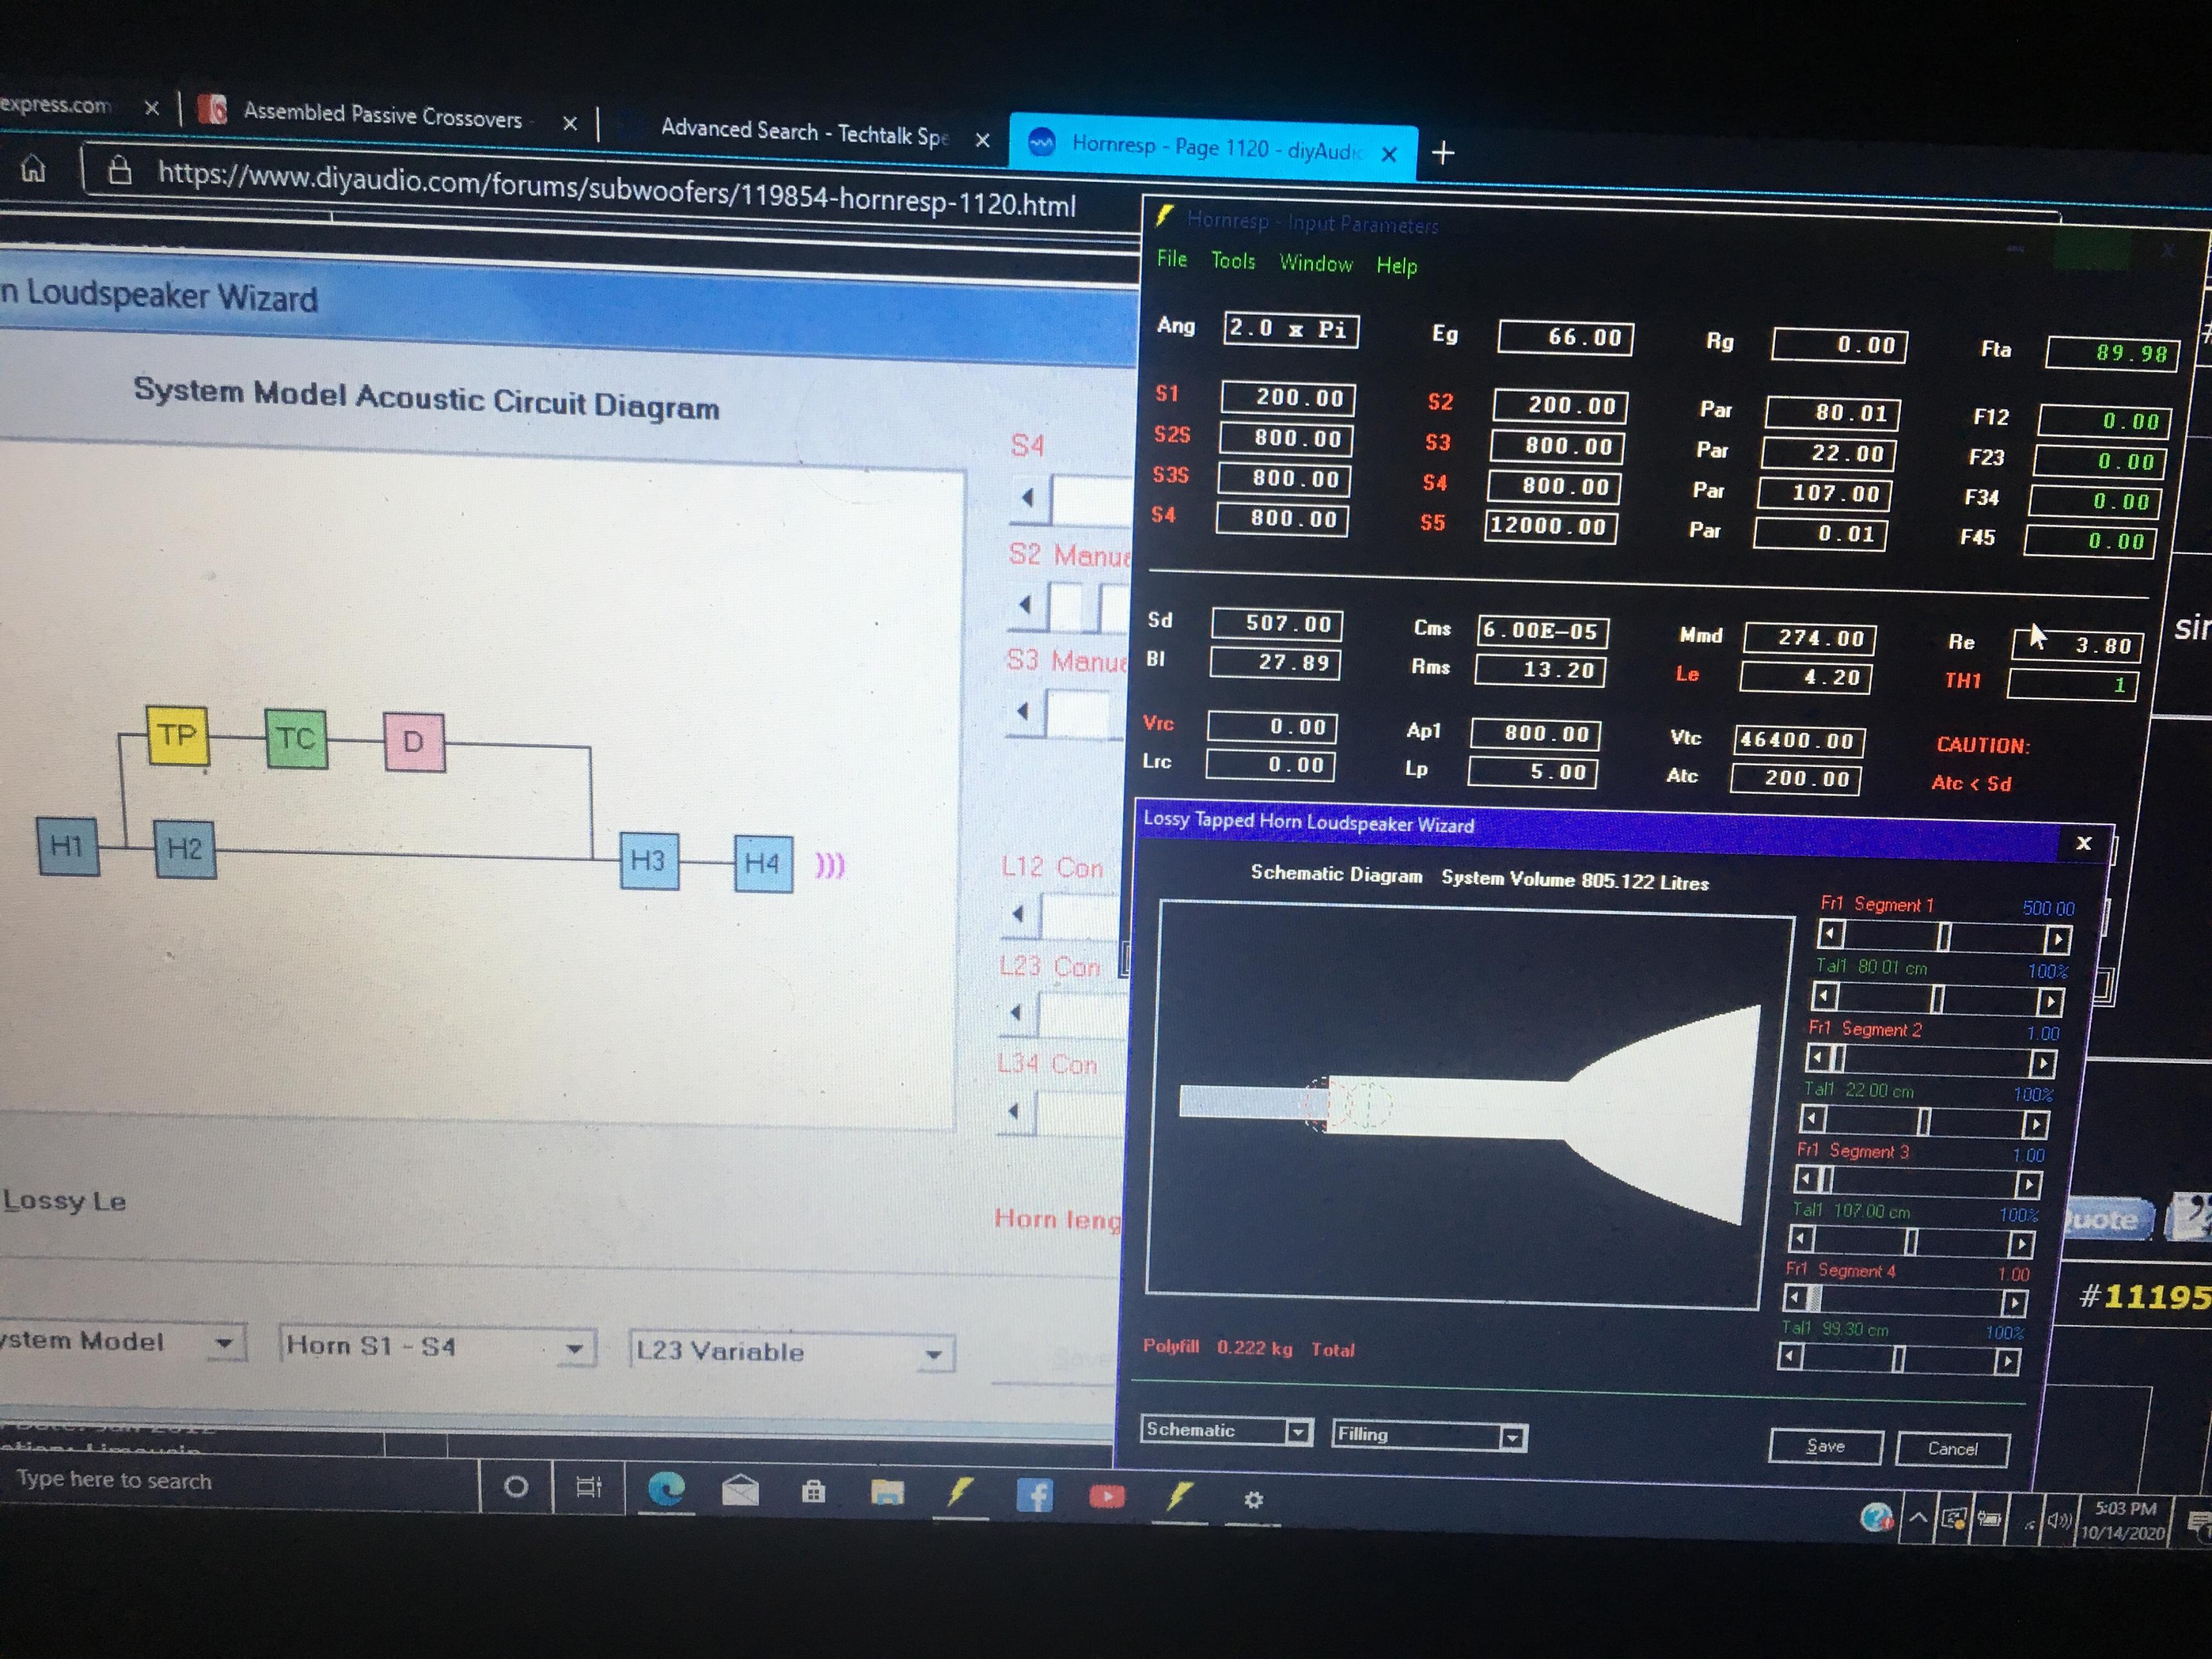The height and width of the screenshot is (1659, 2212).
Task: Open Cortana circle on the taskbar
Action: tap(516, 1487)
